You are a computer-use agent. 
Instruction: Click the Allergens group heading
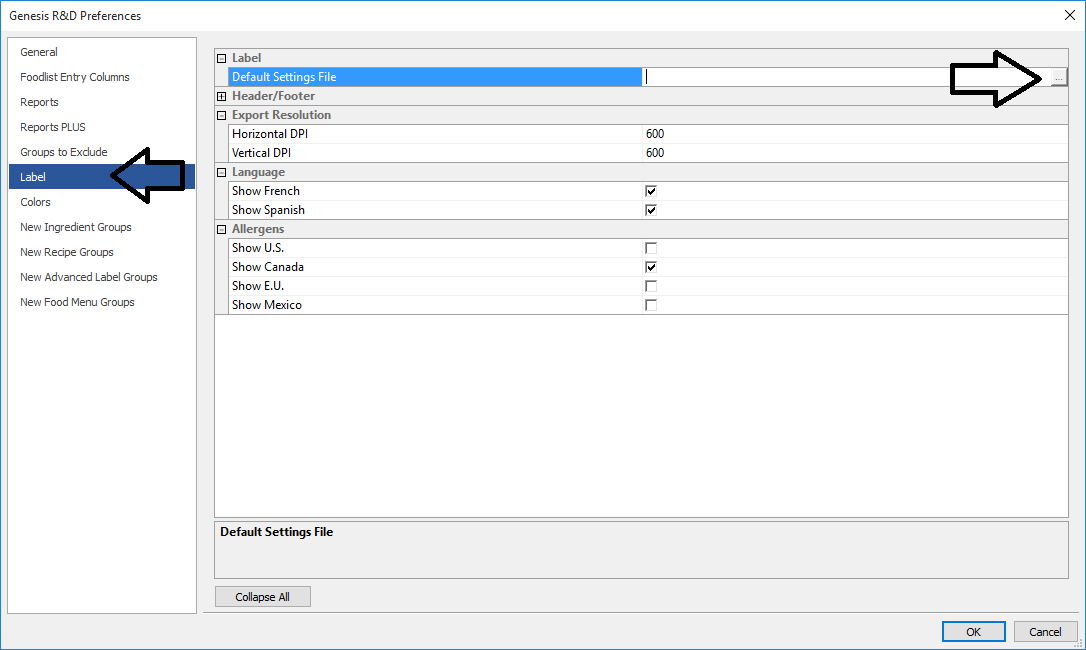(x=258, y=229)
